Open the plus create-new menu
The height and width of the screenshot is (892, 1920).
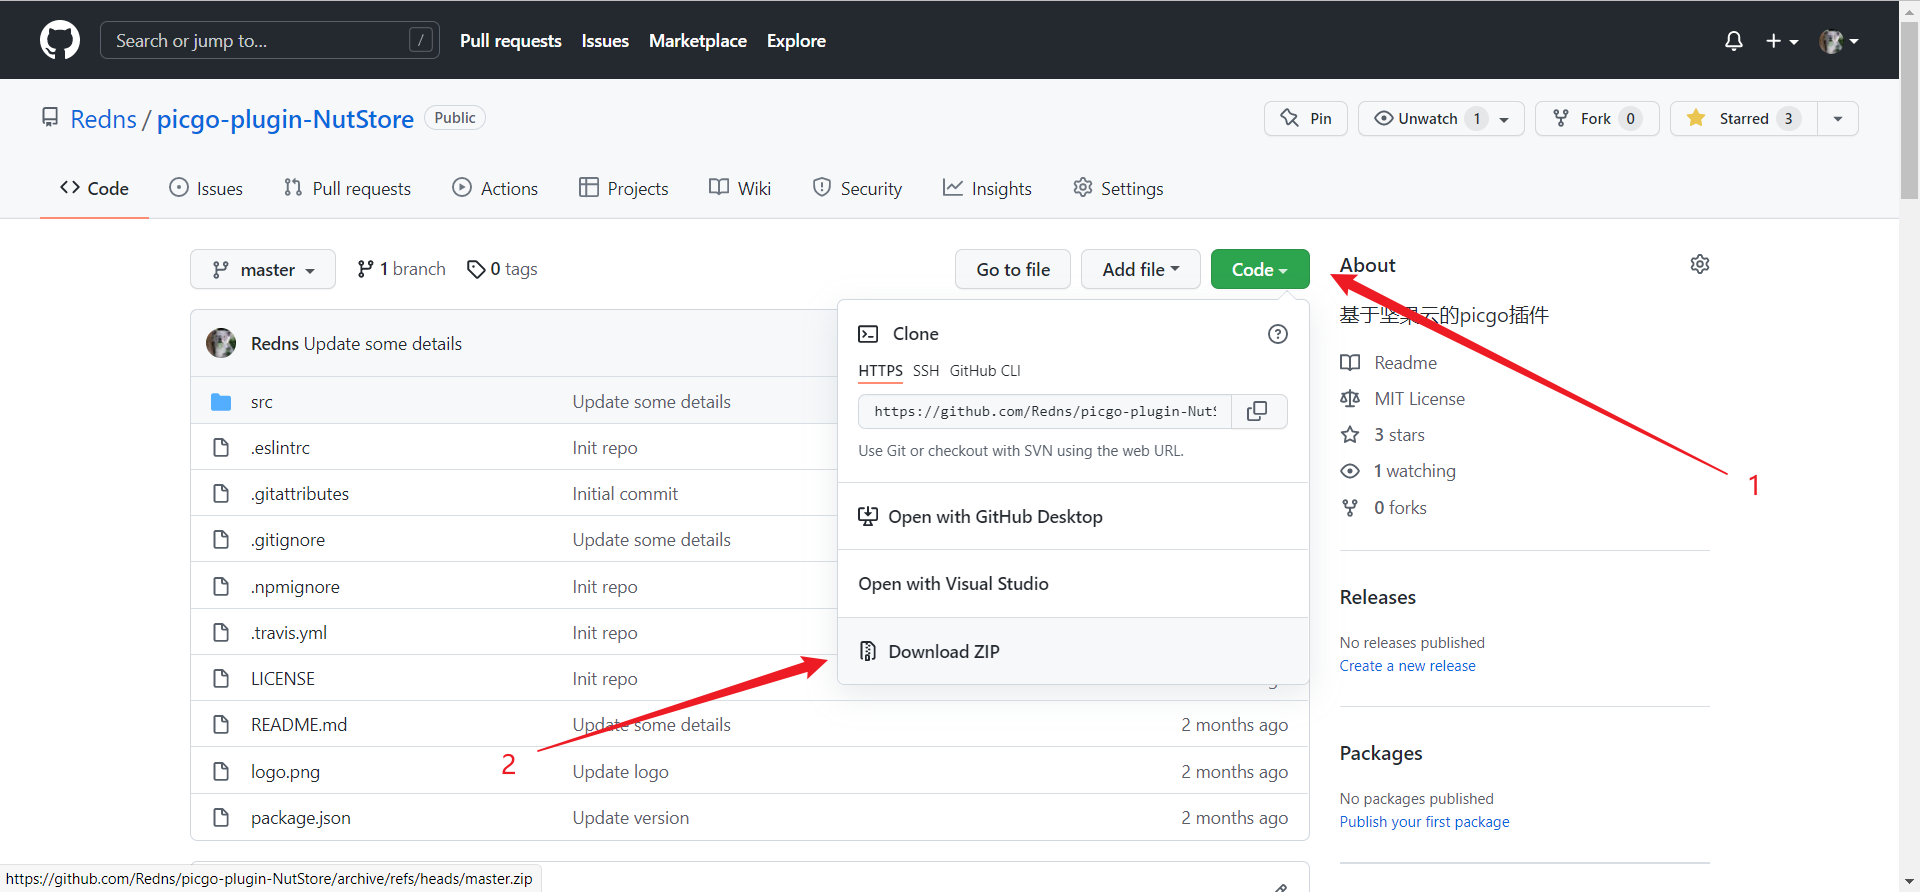(x=1782, y=41)
